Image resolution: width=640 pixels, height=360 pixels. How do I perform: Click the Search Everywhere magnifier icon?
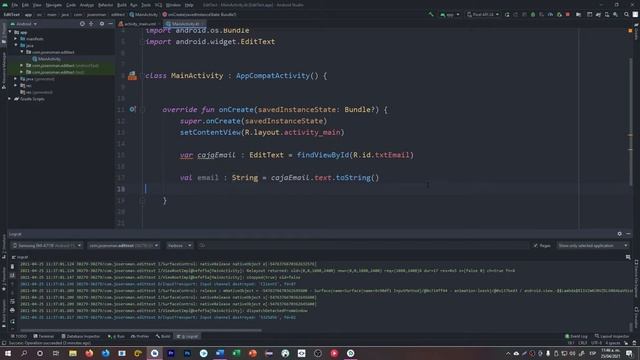(627, 14)
